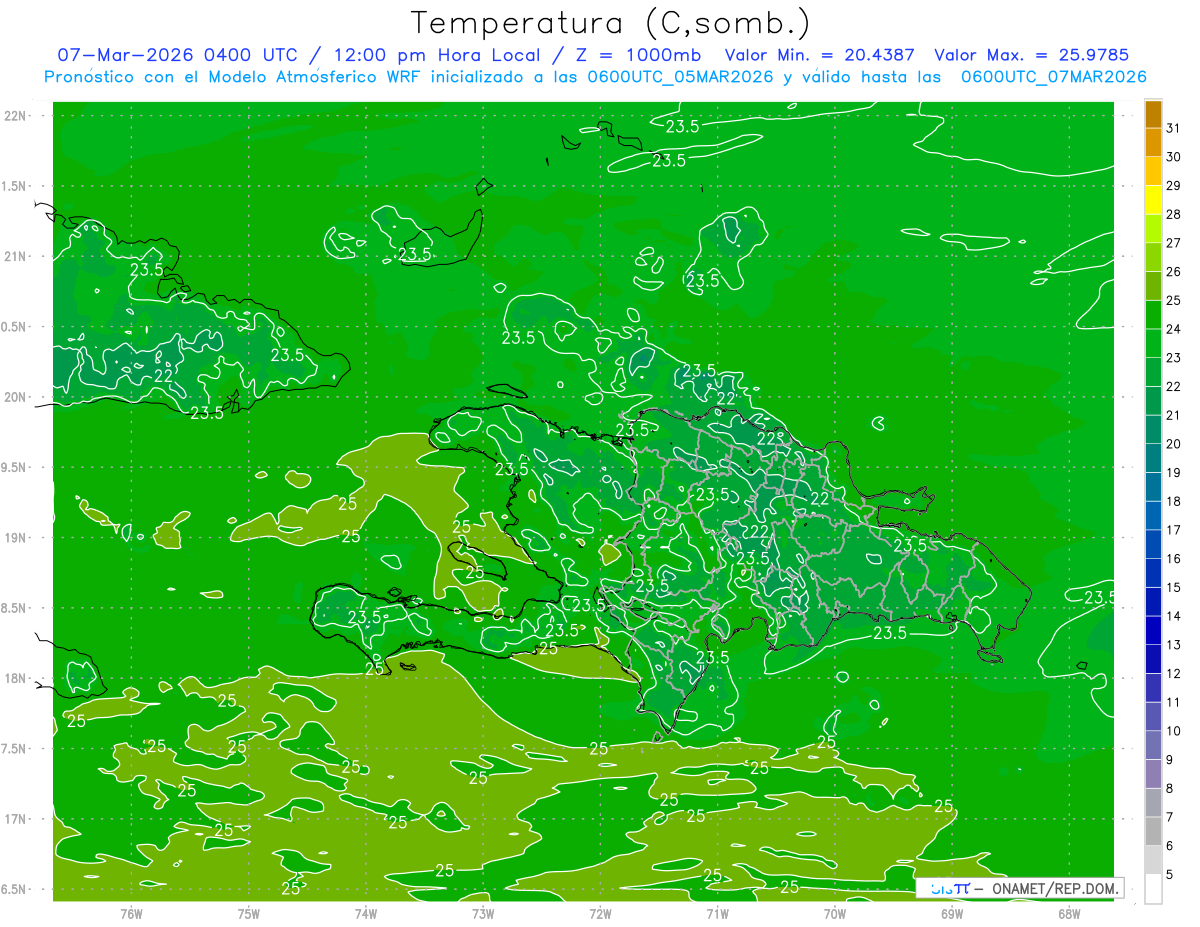Click the '28' color scale label
The image size is (1200, 927).
(1174, 214)
